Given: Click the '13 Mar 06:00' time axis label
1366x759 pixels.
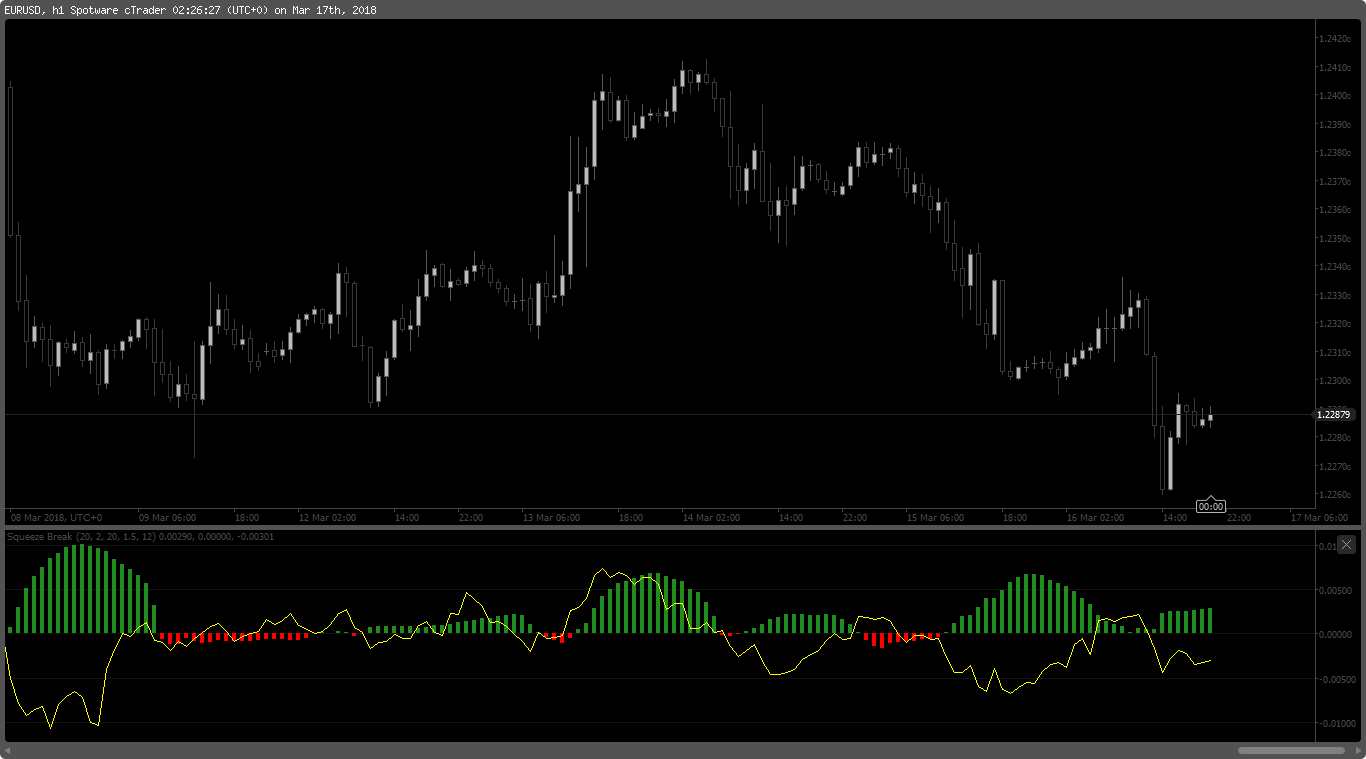Looking at the screenshot, I should [x=551, y=518].
